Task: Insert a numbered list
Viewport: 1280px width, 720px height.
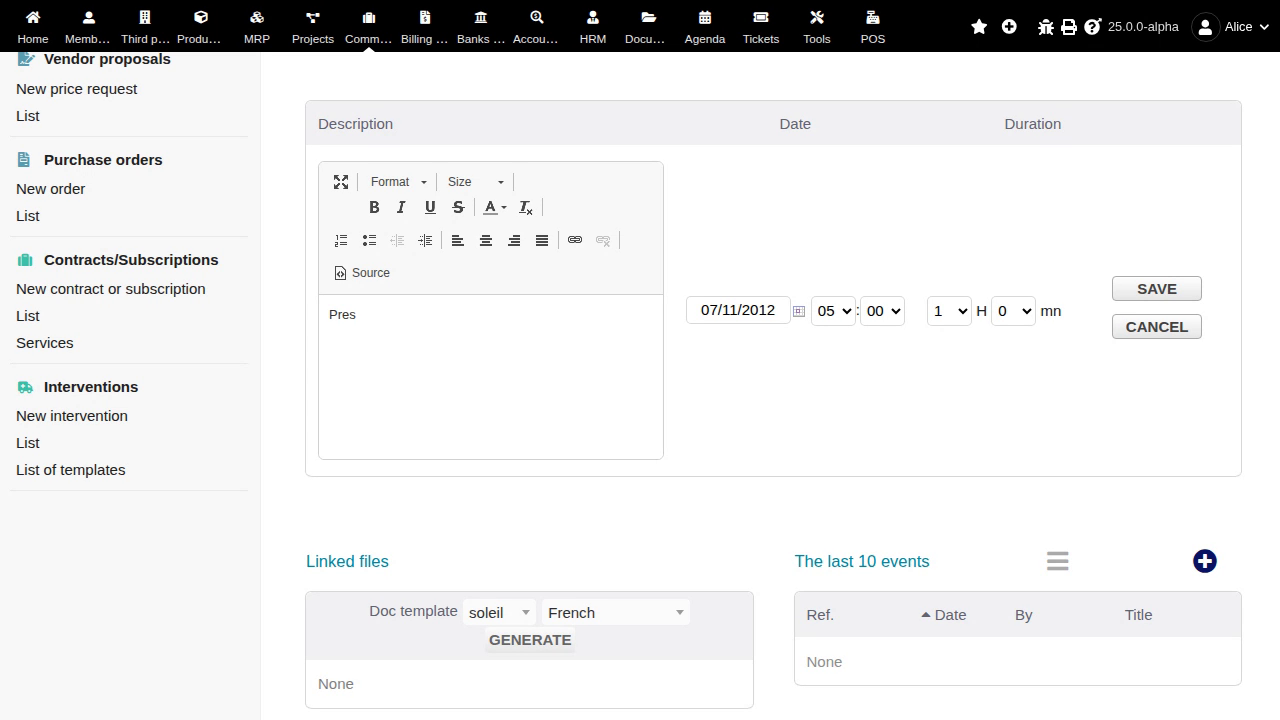Action: 341,240
